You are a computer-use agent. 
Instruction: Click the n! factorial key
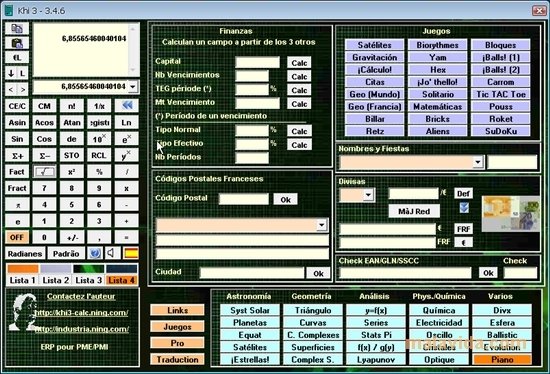[x=72, y=106]
